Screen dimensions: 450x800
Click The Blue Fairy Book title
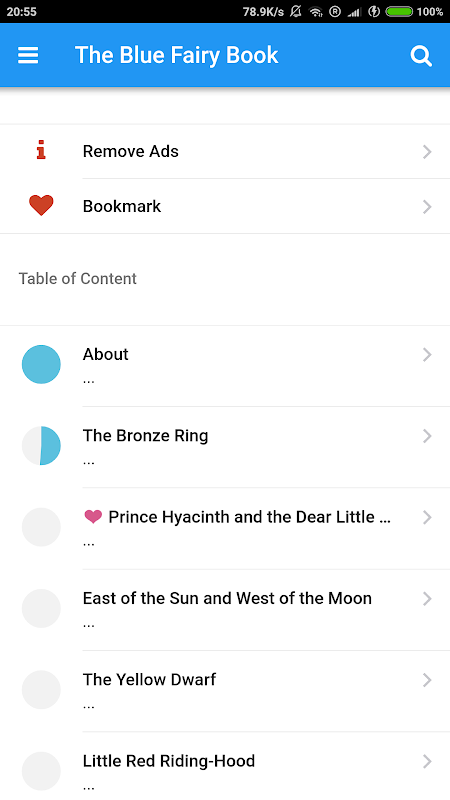[177, 55]
